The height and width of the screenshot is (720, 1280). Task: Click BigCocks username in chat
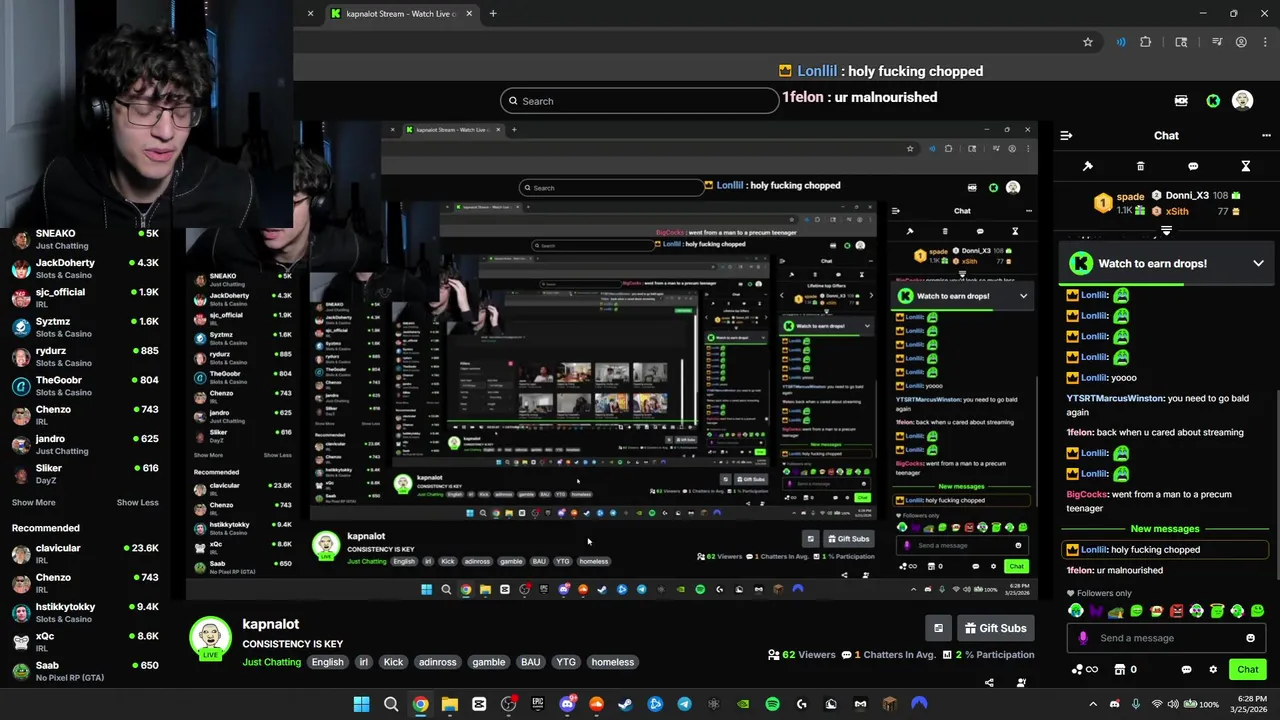(x=1088, y=494)
